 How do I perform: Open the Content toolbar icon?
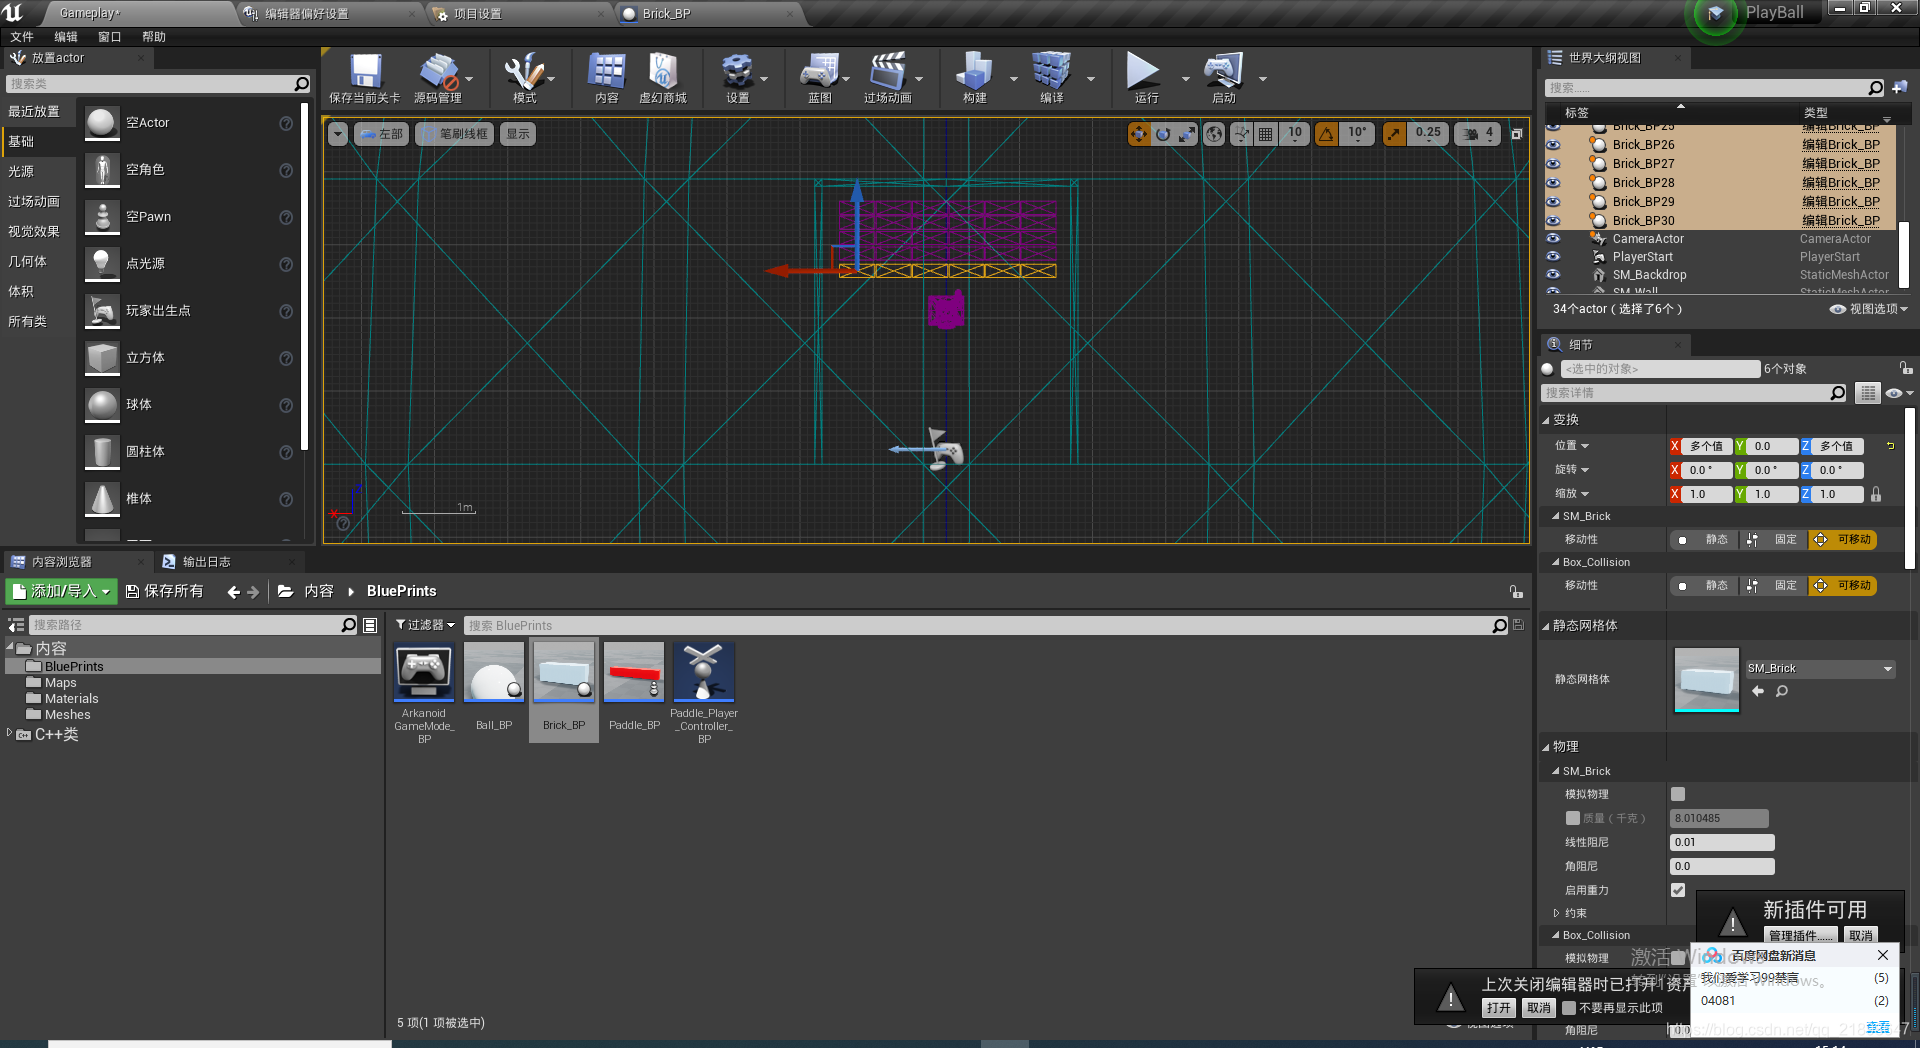pos(606,78)
